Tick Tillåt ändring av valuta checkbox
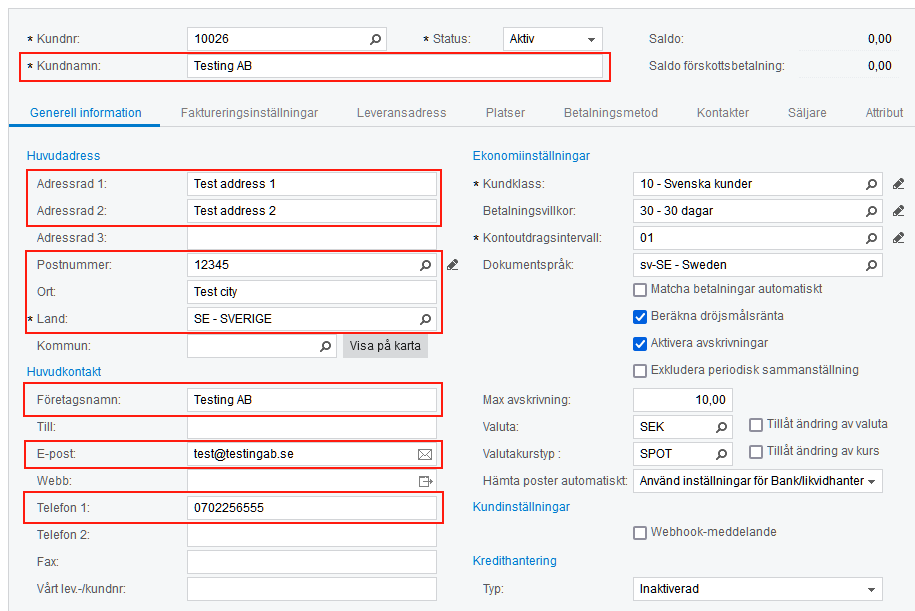This screenshot has height=611, width=915. (x=757, y=425)
